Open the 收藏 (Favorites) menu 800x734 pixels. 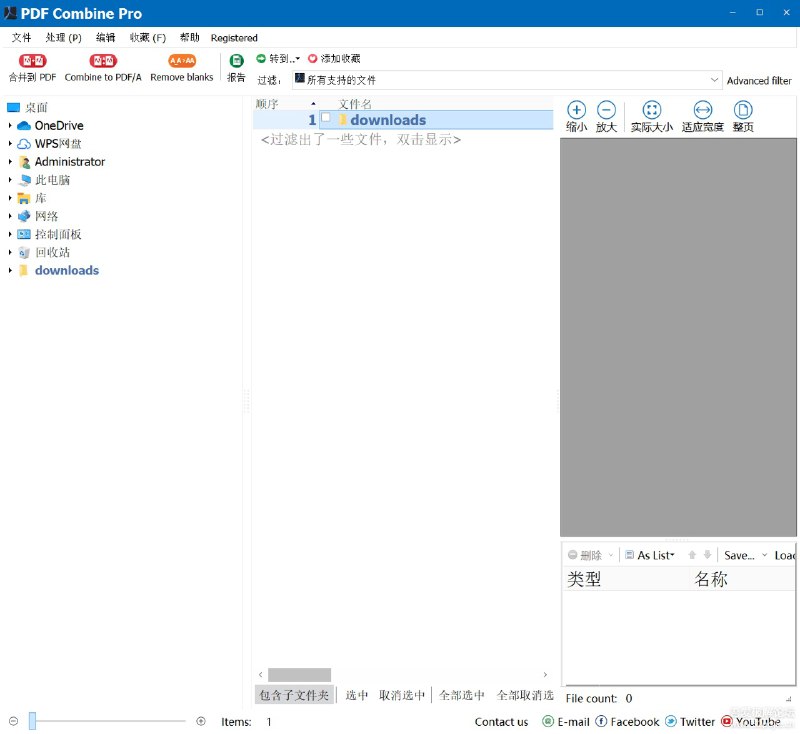pyautogui.click(x=146, y=37)
